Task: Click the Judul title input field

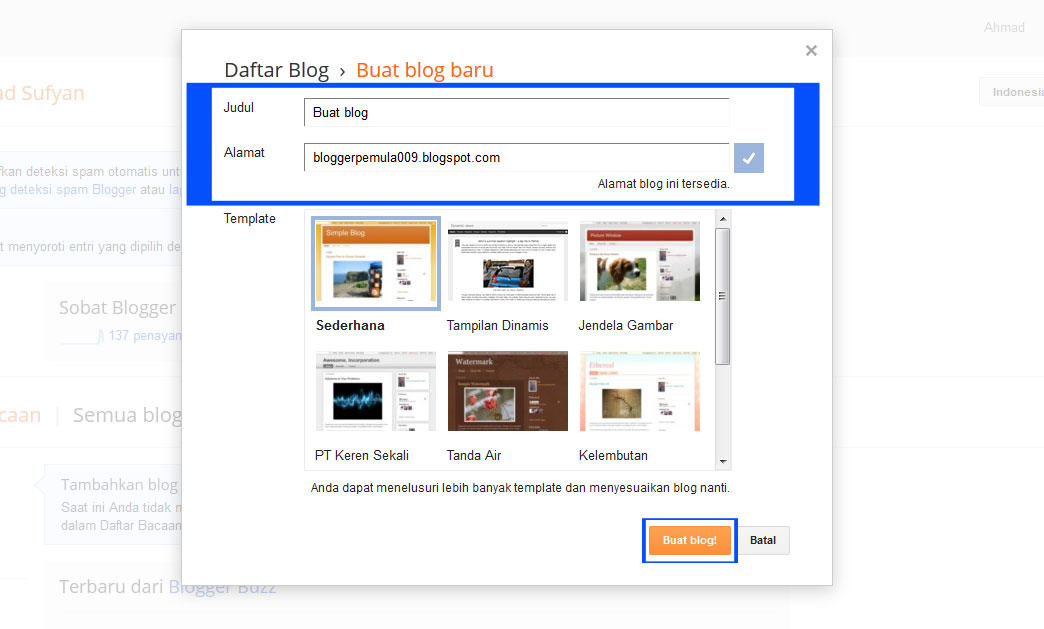Action: 516,112
